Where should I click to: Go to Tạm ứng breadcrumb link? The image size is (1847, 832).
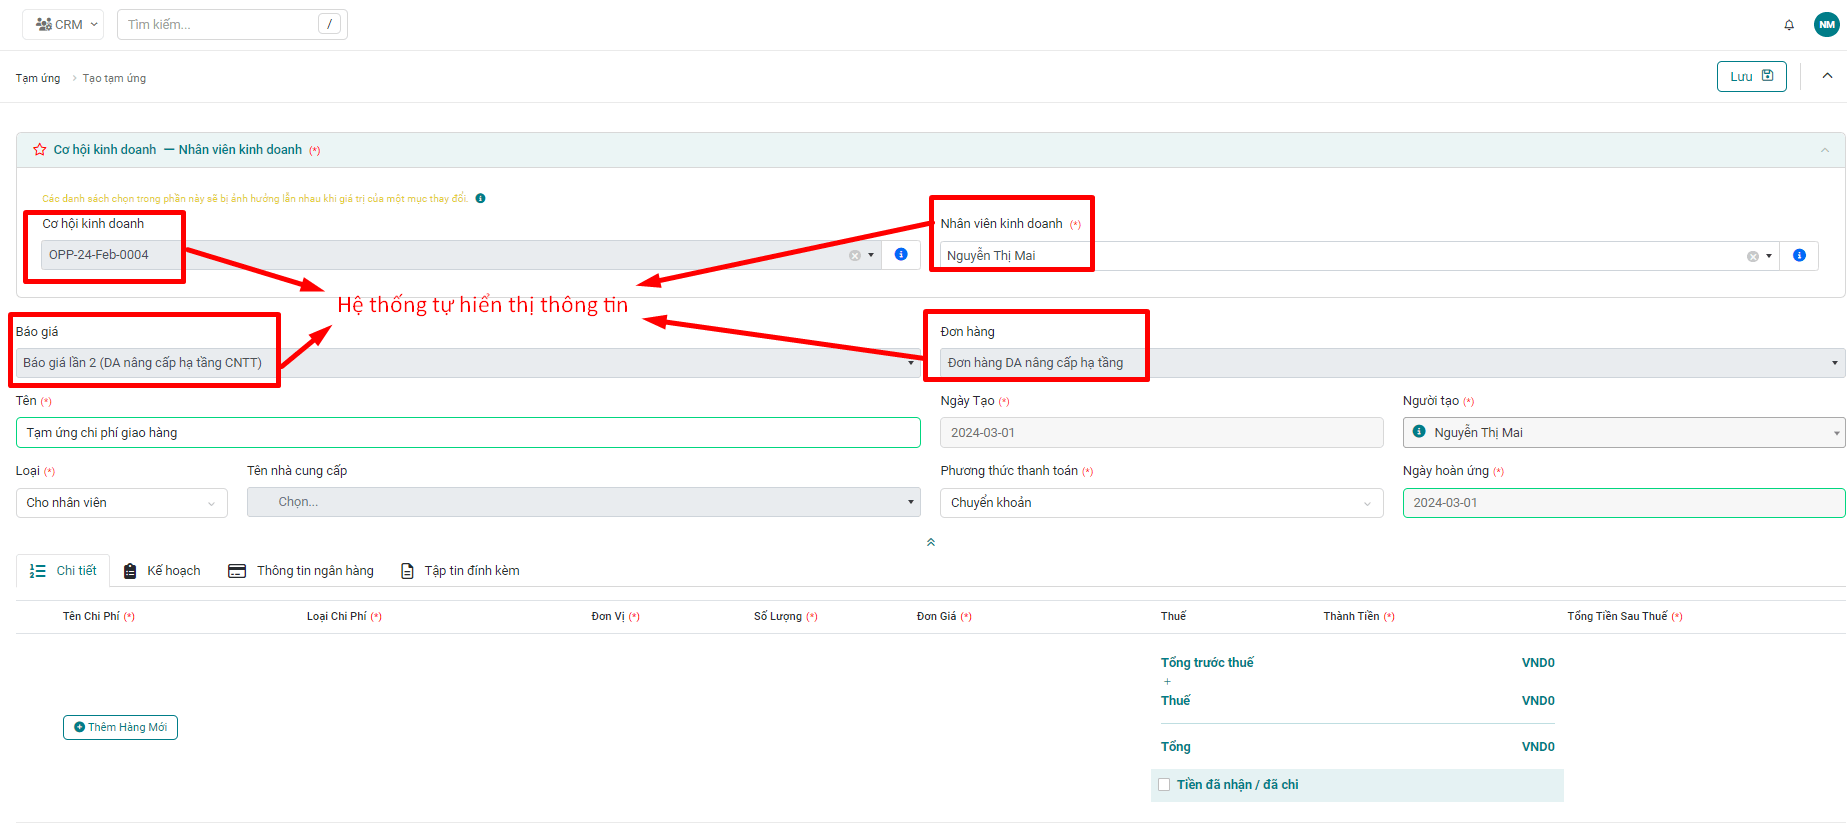coord(38,78)
